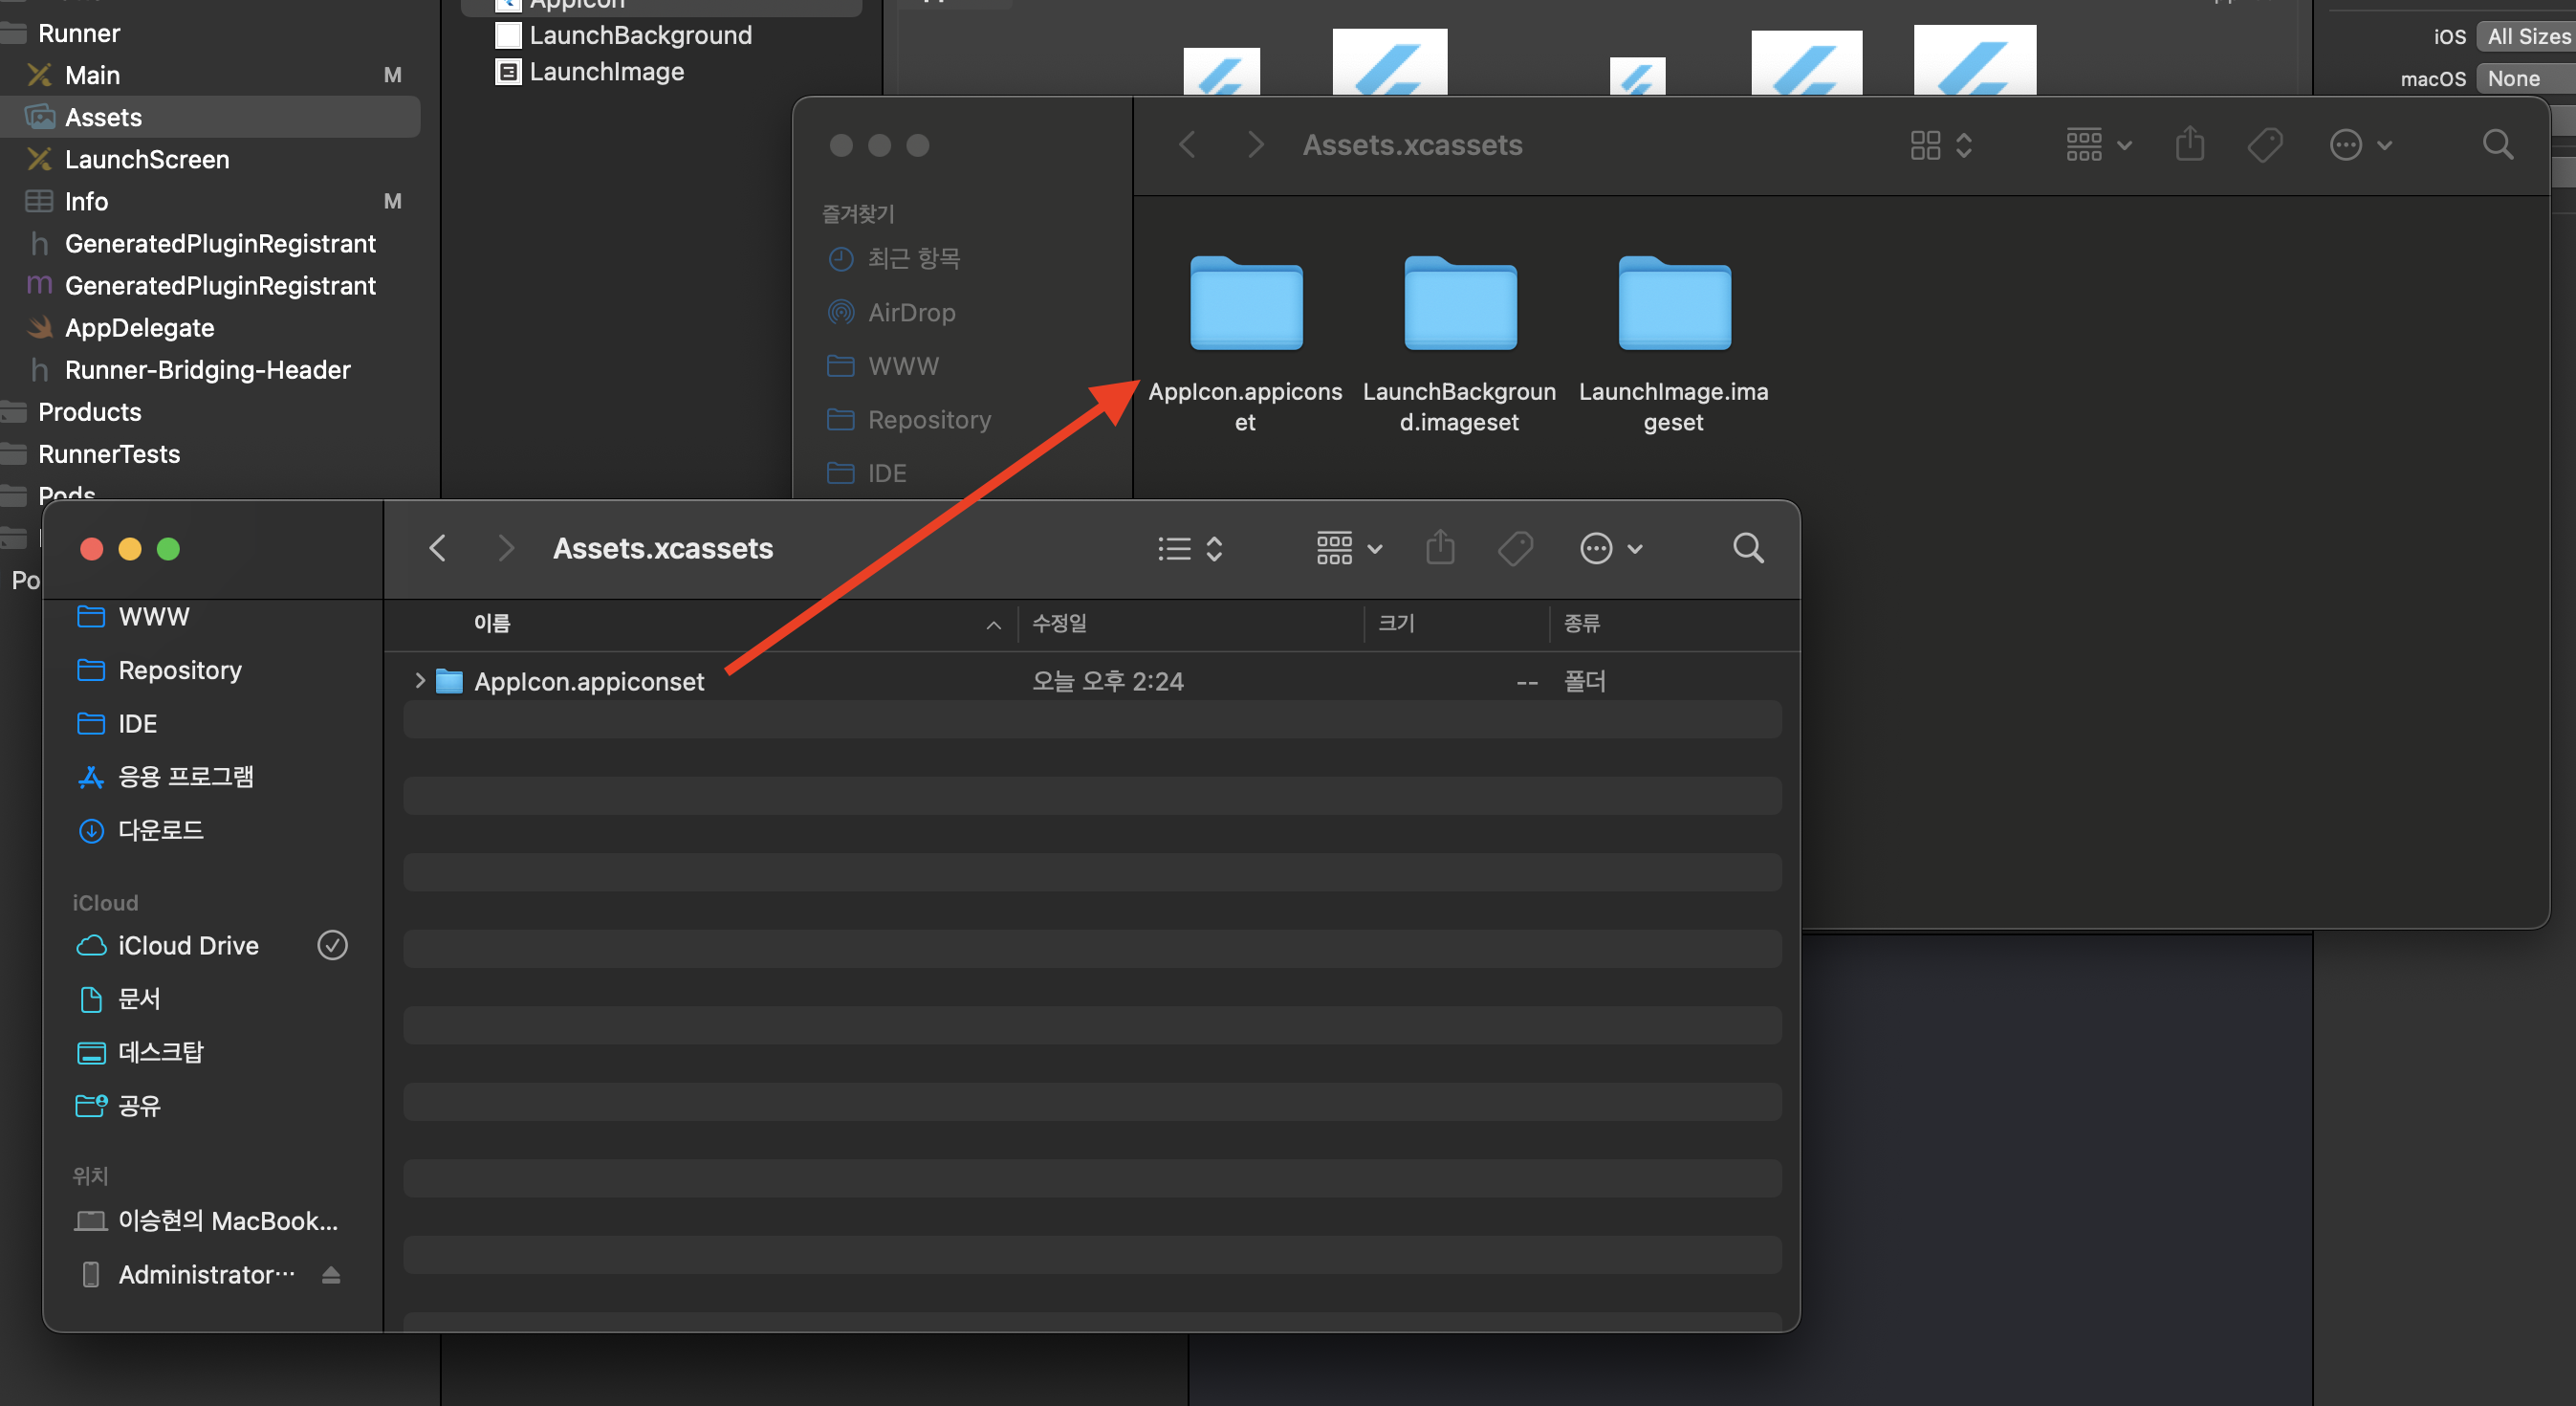Expand the AppIcon.appiconset disclosure arrow
The height and width of the screenshot is (1406, 2576).
point(420,681)
